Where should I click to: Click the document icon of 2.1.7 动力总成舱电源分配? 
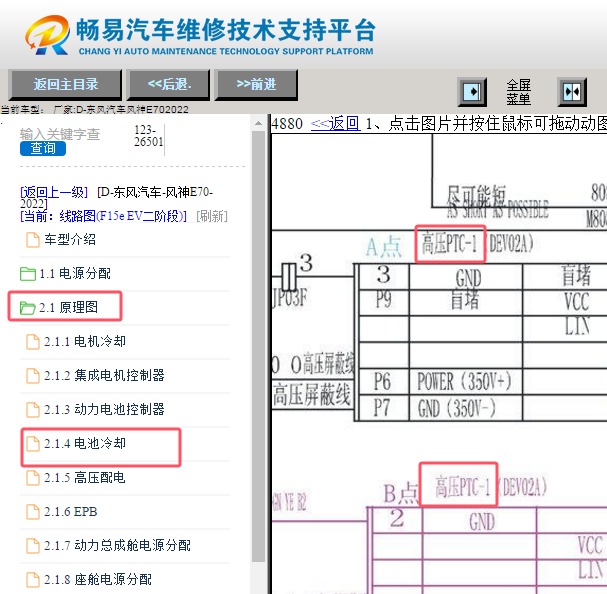[33, 546]
